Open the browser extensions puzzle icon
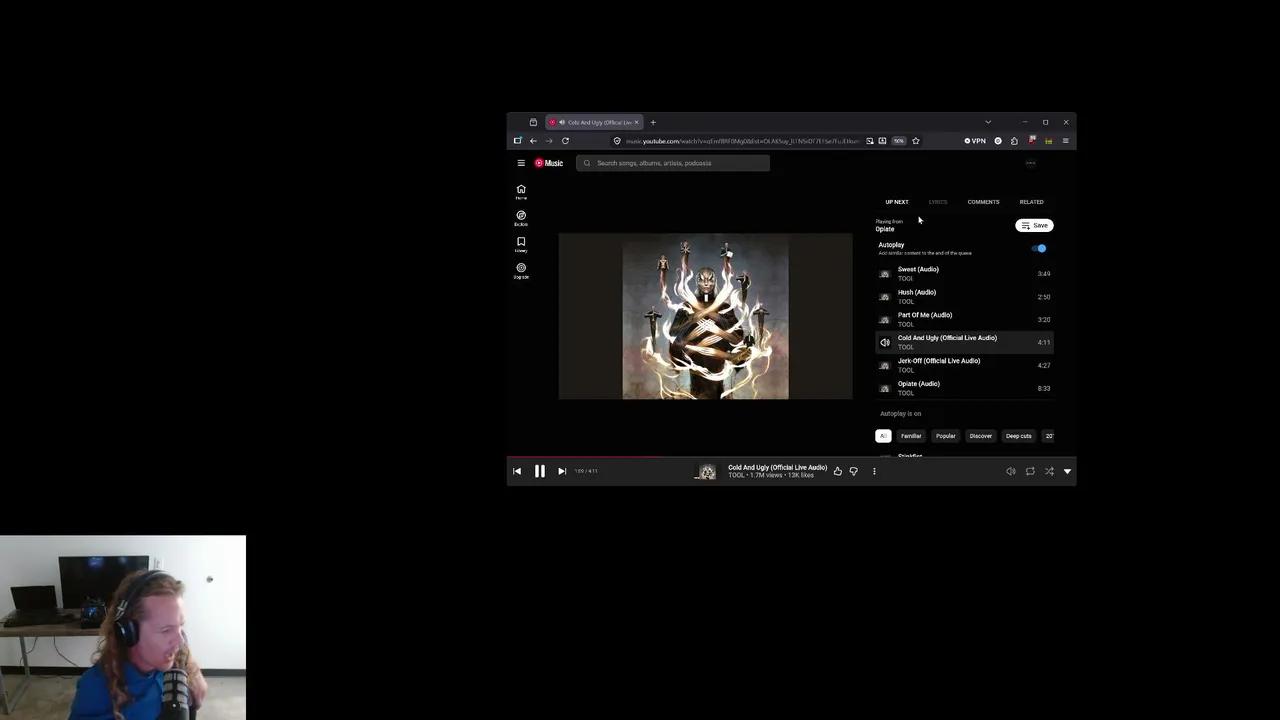The height and width of the screenshot is (720, 1280). tap(1014, 141)
